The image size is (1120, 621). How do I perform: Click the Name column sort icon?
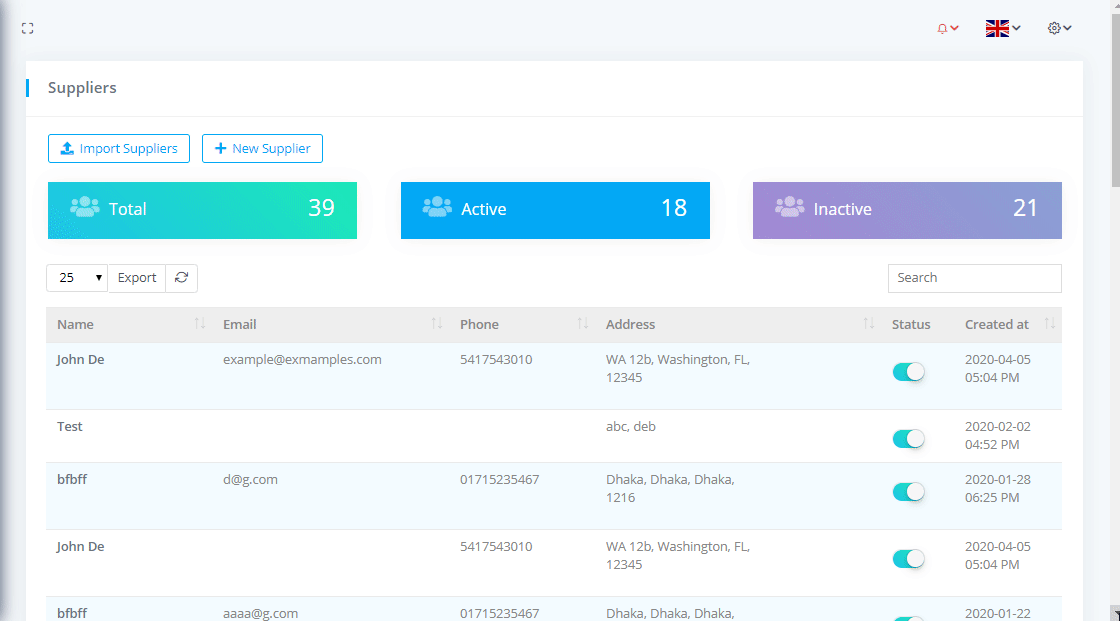199,324
